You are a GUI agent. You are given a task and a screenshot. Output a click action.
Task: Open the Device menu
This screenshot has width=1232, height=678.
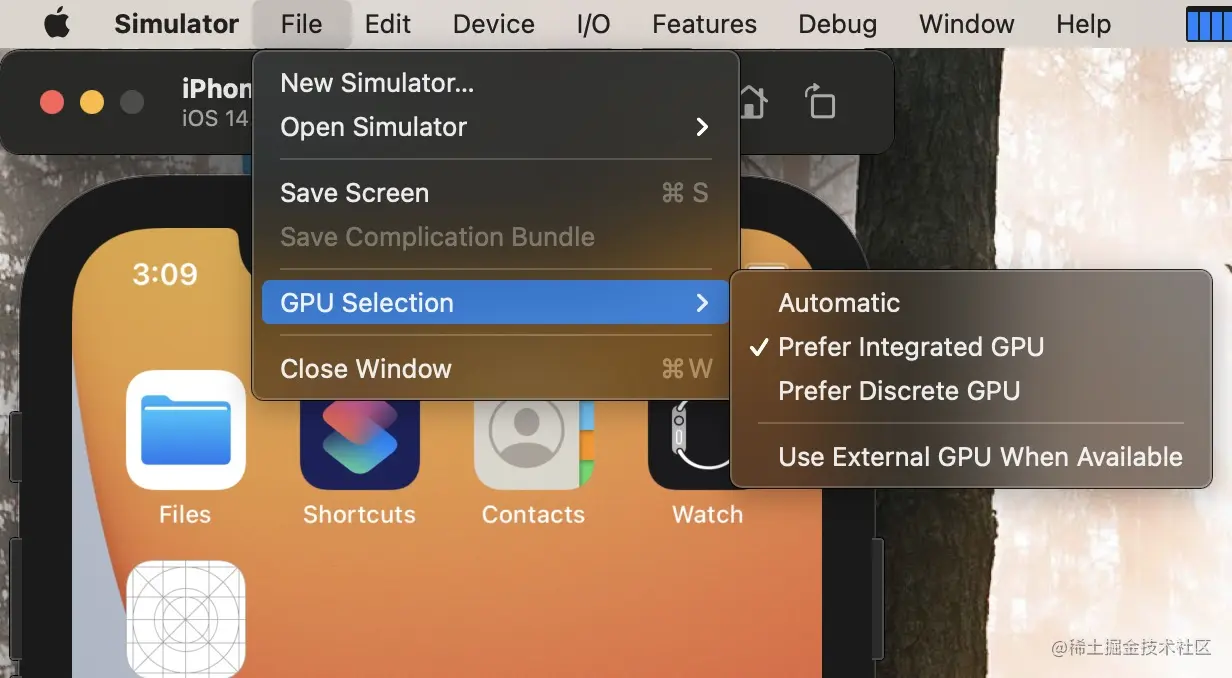[x=494, y=24]
